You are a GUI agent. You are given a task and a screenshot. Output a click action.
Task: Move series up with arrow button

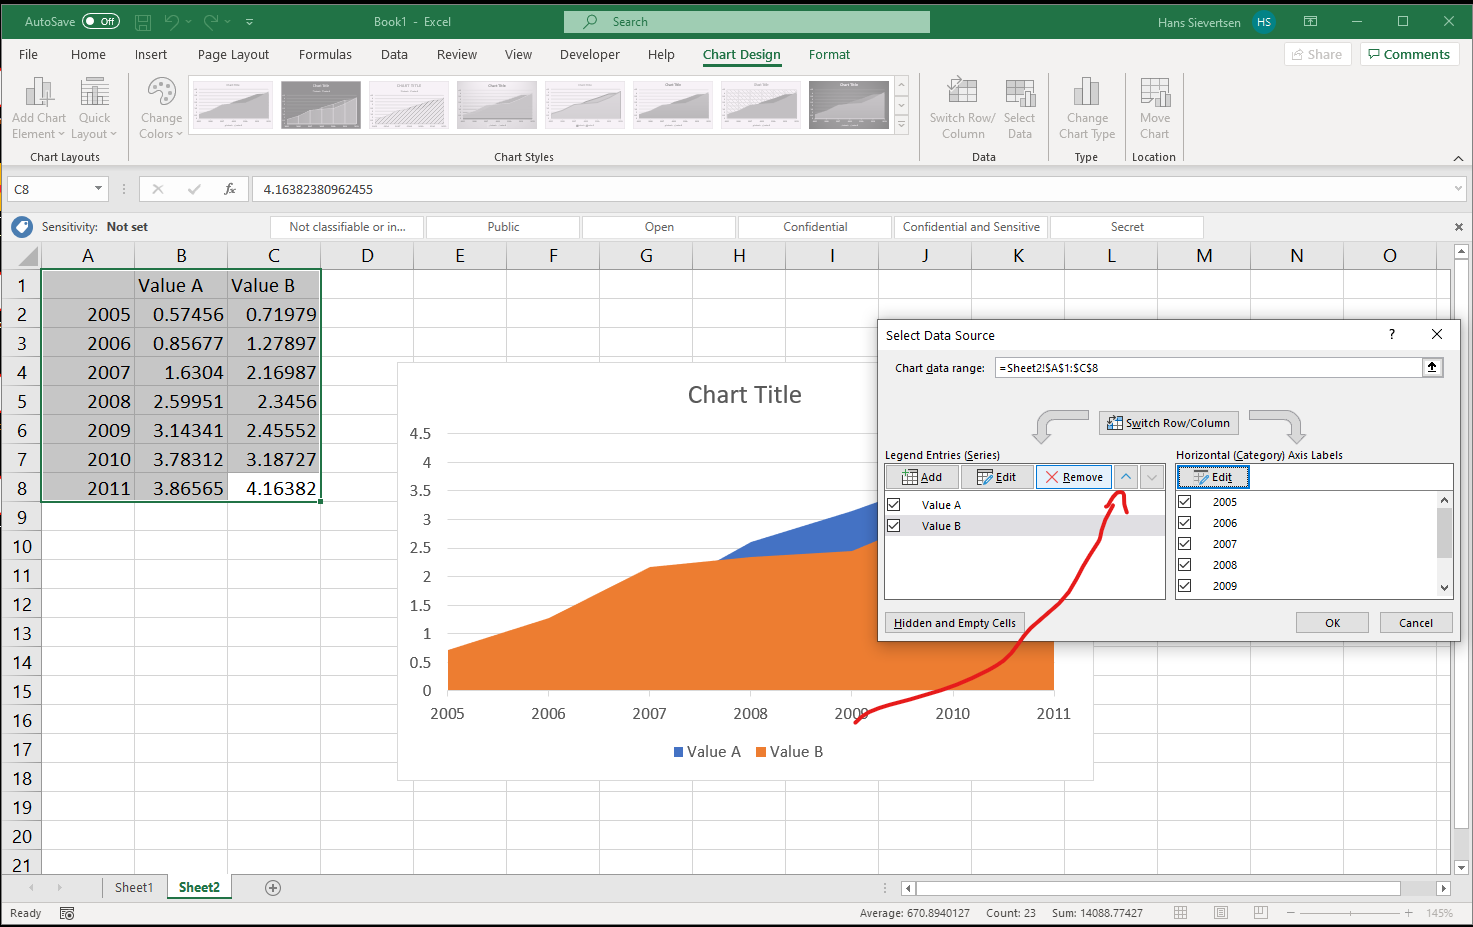pyautogui.click(x=1126, y=477)
